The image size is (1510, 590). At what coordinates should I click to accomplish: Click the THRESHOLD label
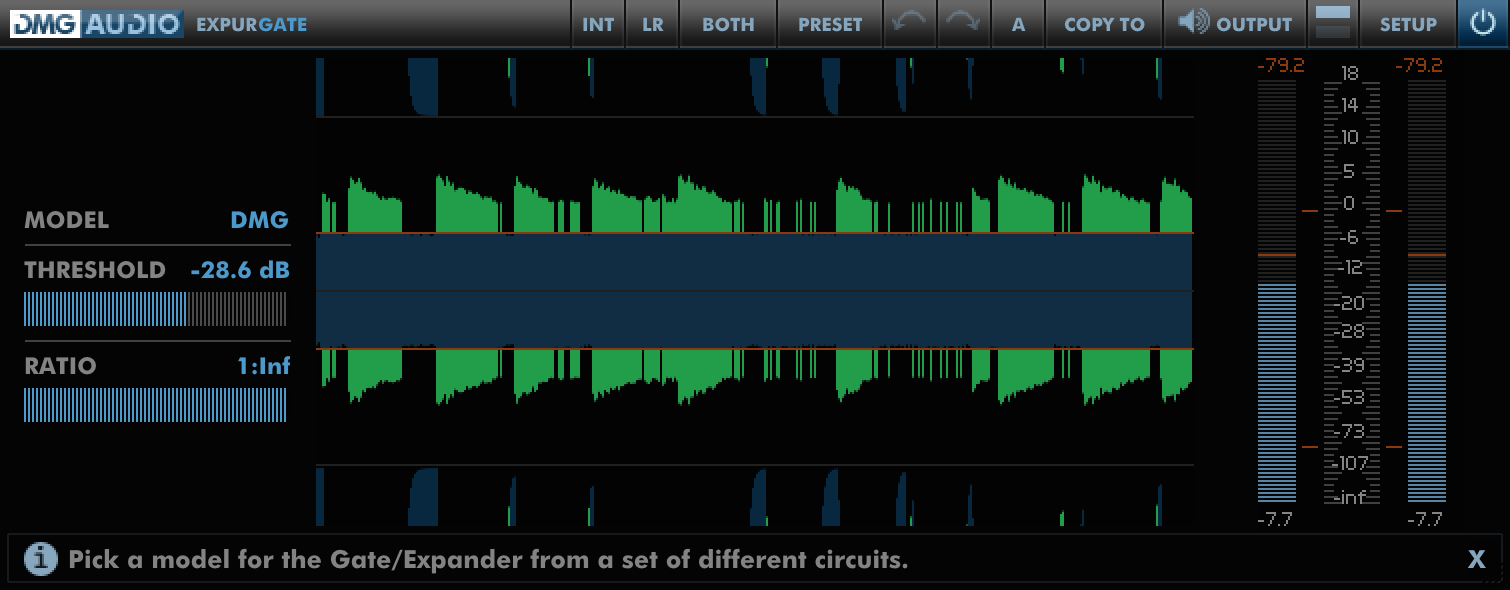pyautogui.click(x=95, y=270)
